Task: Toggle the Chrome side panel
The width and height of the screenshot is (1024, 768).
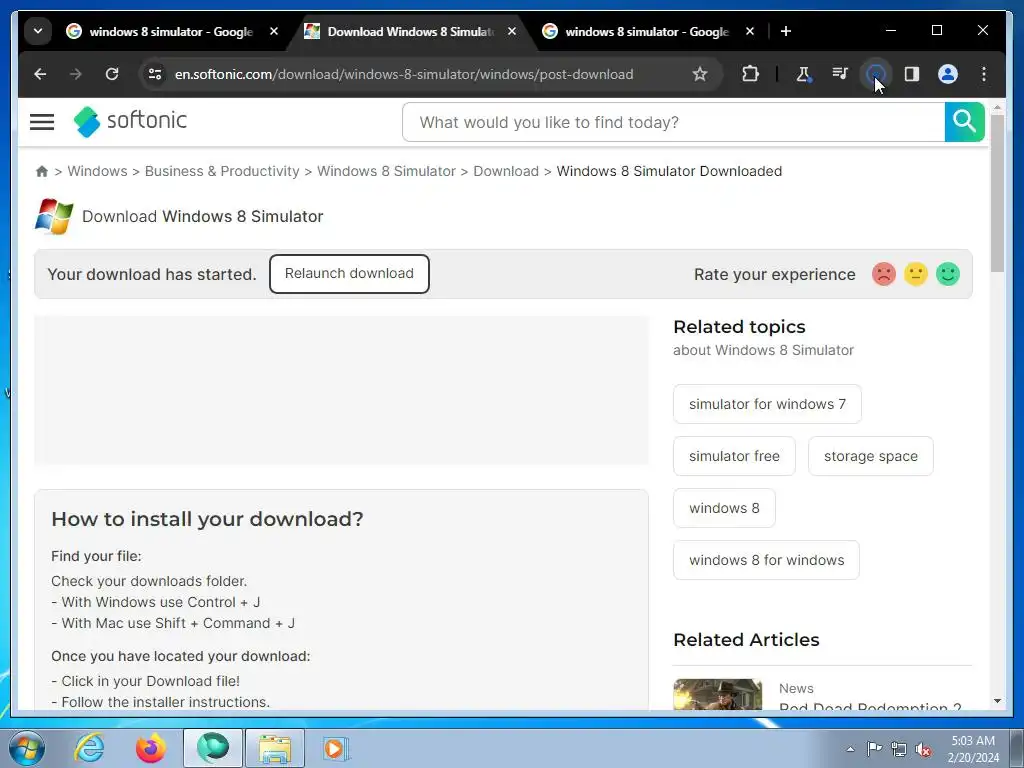Action: (x=912, y=74)
